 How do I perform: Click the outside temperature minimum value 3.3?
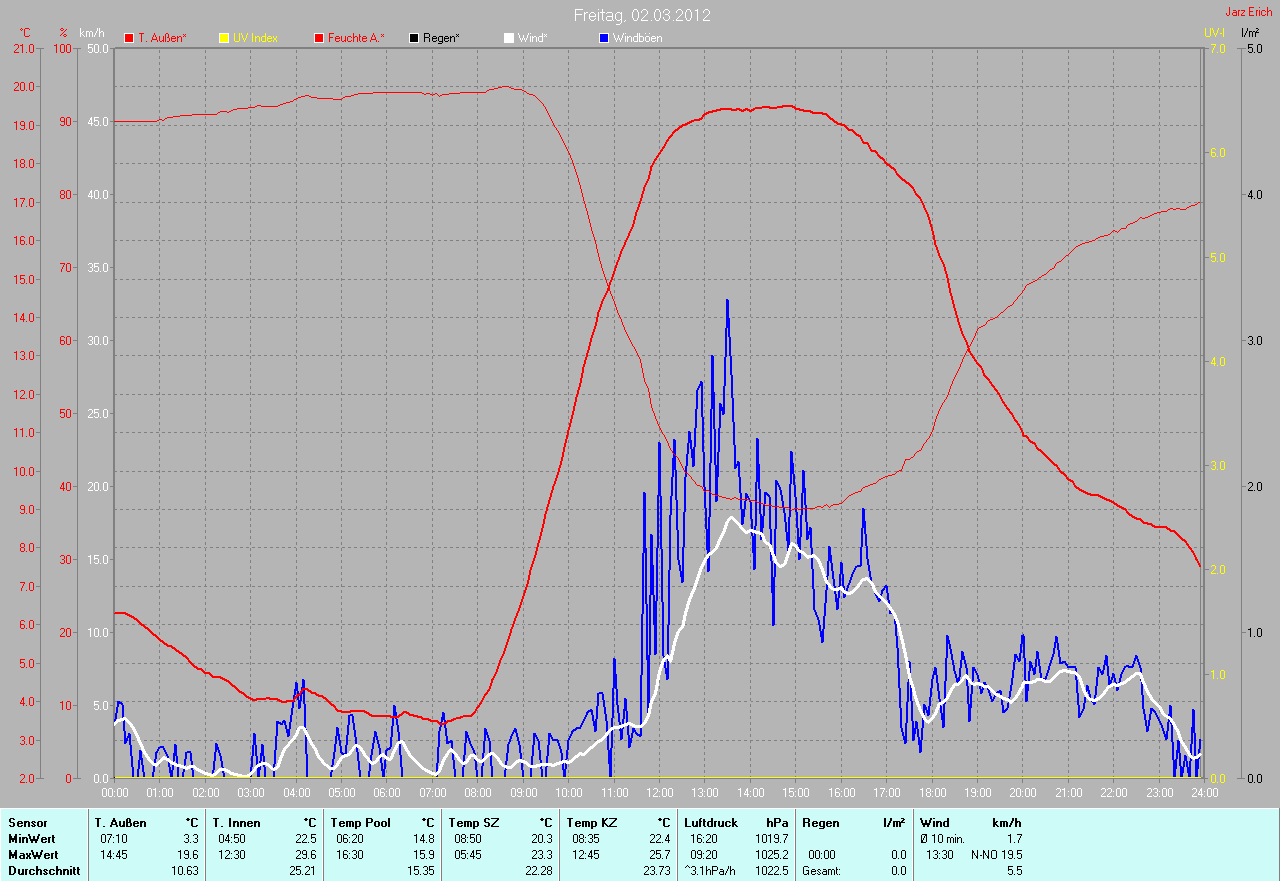191,839
